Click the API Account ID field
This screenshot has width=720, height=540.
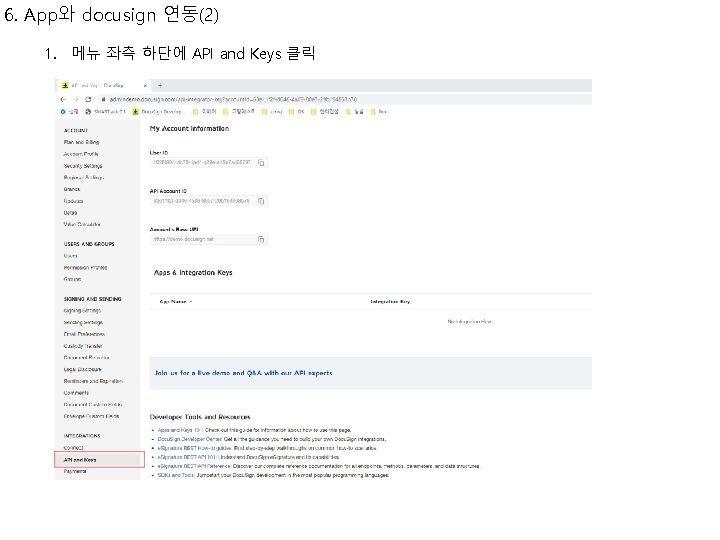coord(208,201)
